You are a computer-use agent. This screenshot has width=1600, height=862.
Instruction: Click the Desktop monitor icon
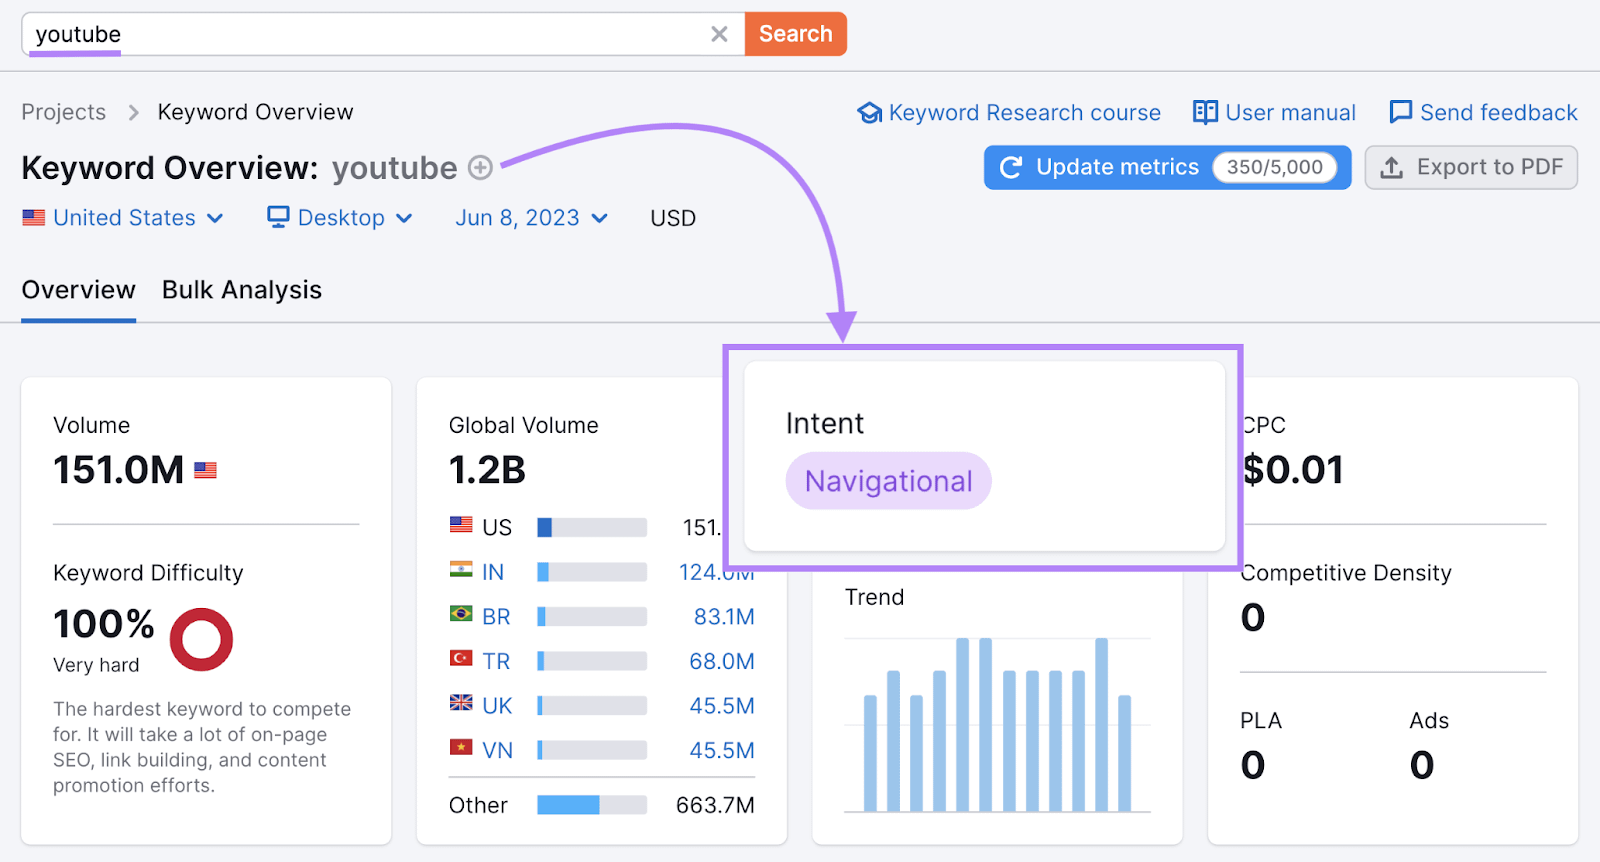278,217
